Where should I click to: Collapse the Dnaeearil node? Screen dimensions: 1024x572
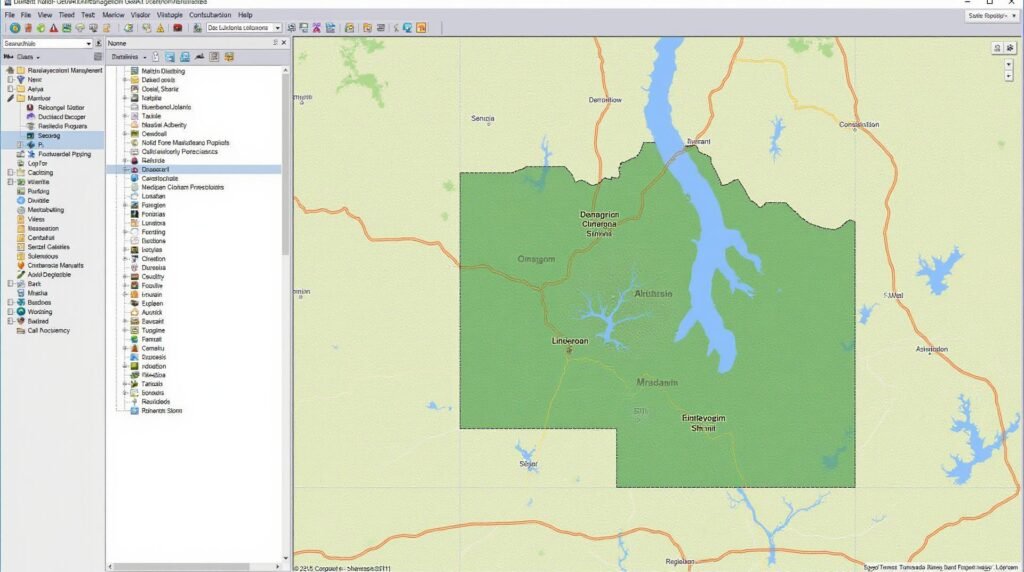[x=125, y=170]
